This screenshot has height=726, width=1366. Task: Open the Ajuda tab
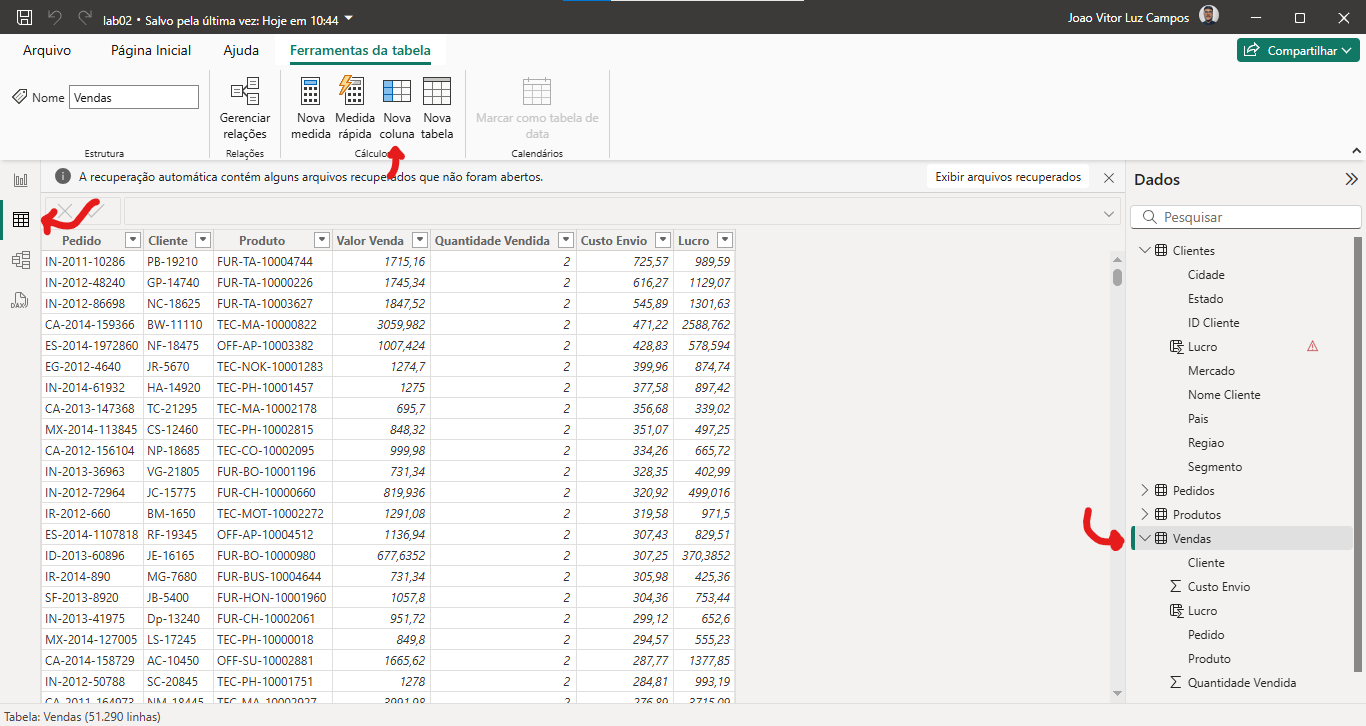click(241, 50)
